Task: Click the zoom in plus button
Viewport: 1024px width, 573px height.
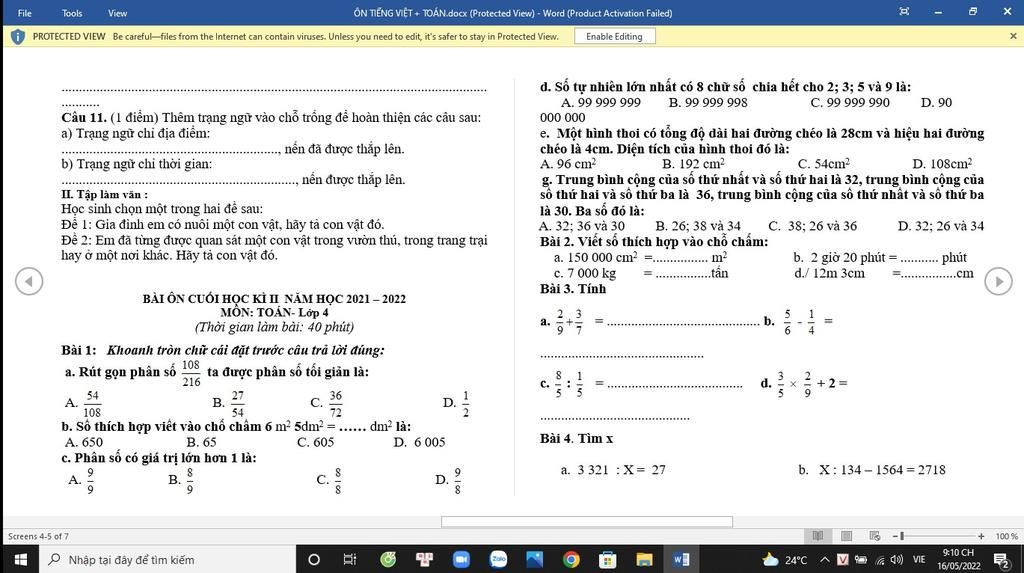Action: [981, 536]
